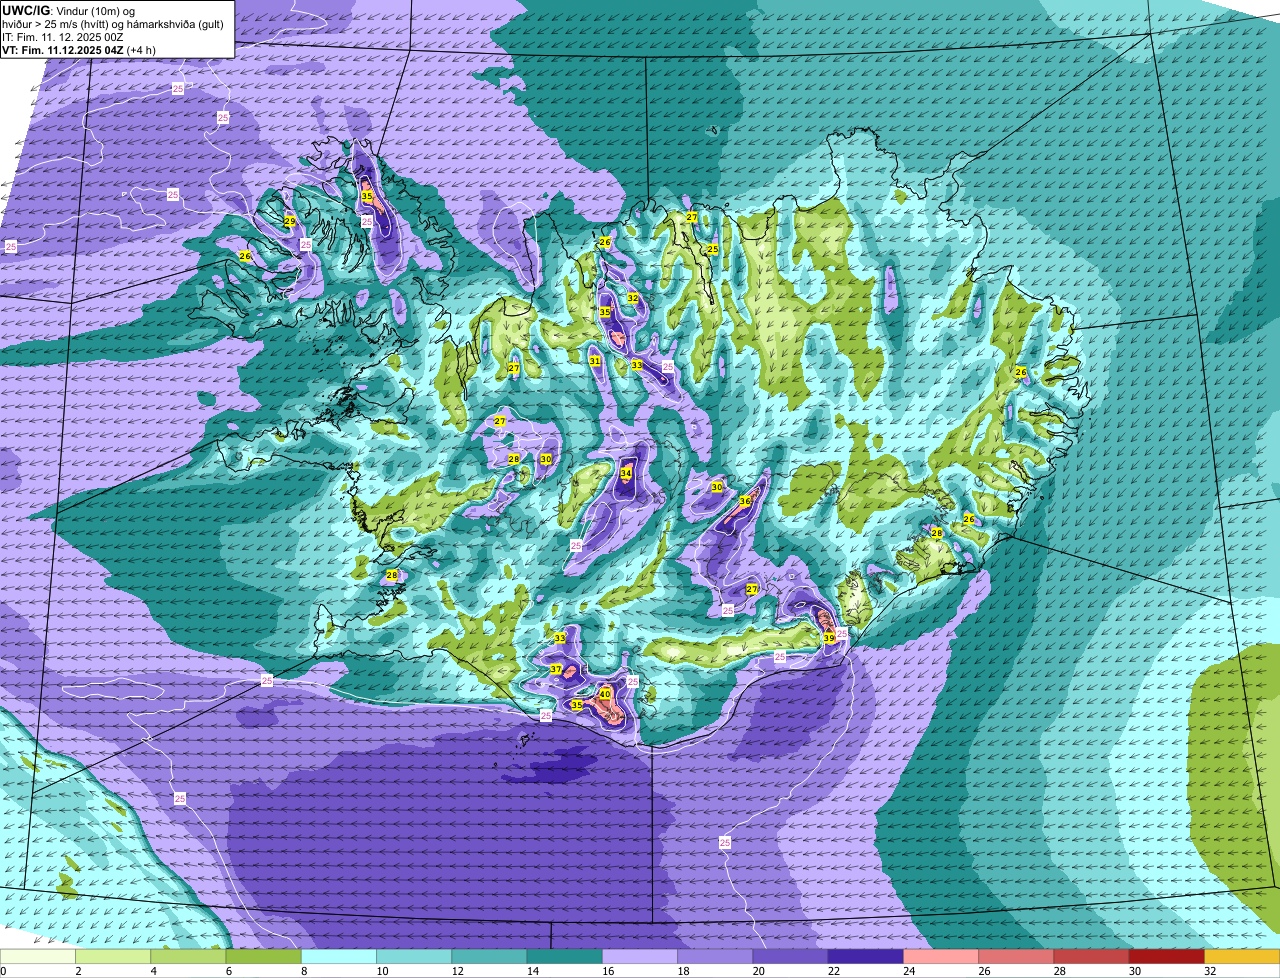Click the legend swatch between 16 and 18
1280x978 pixels.
click(x=640, y=956)
